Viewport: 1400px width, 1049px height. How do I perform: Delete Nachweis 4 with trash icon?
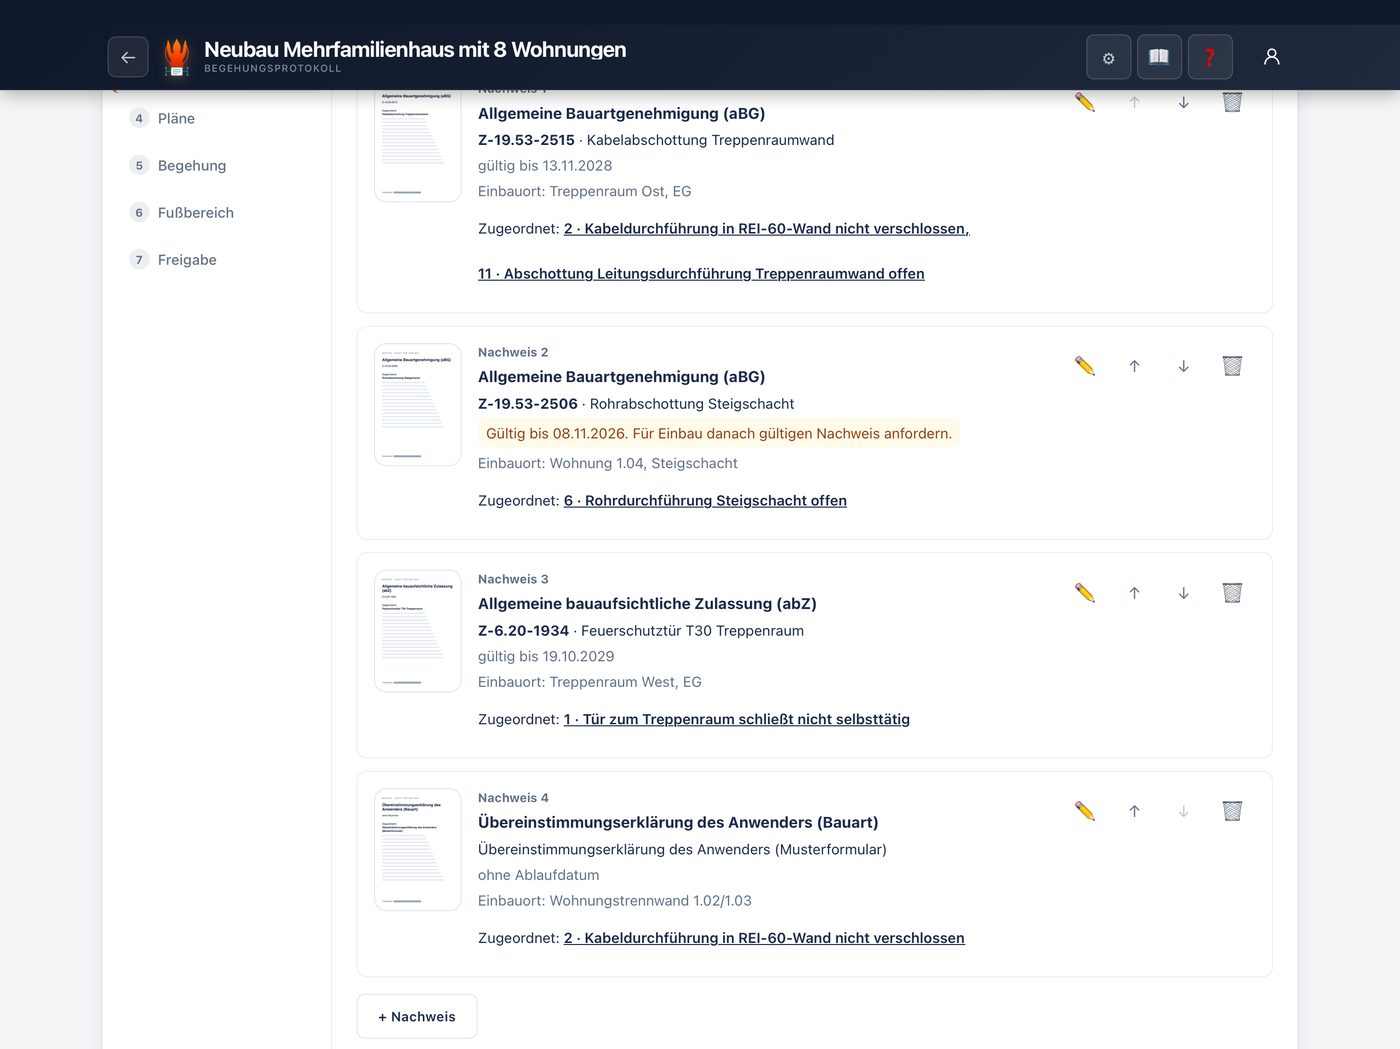[x=1232, y=811]
